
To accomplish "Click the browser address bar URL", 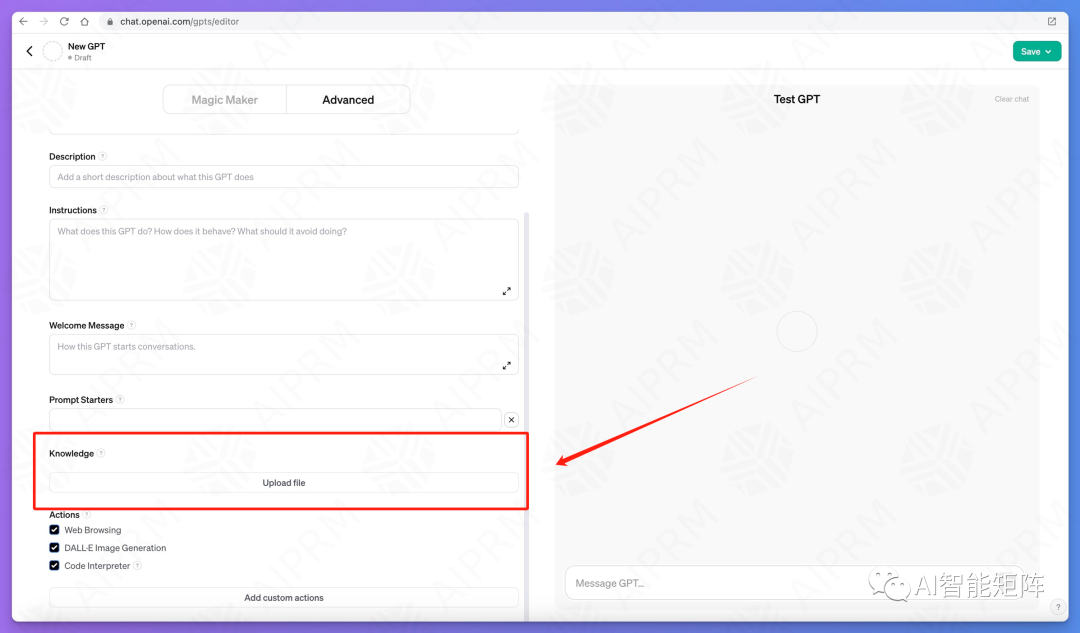I will [x=180, y=21].
